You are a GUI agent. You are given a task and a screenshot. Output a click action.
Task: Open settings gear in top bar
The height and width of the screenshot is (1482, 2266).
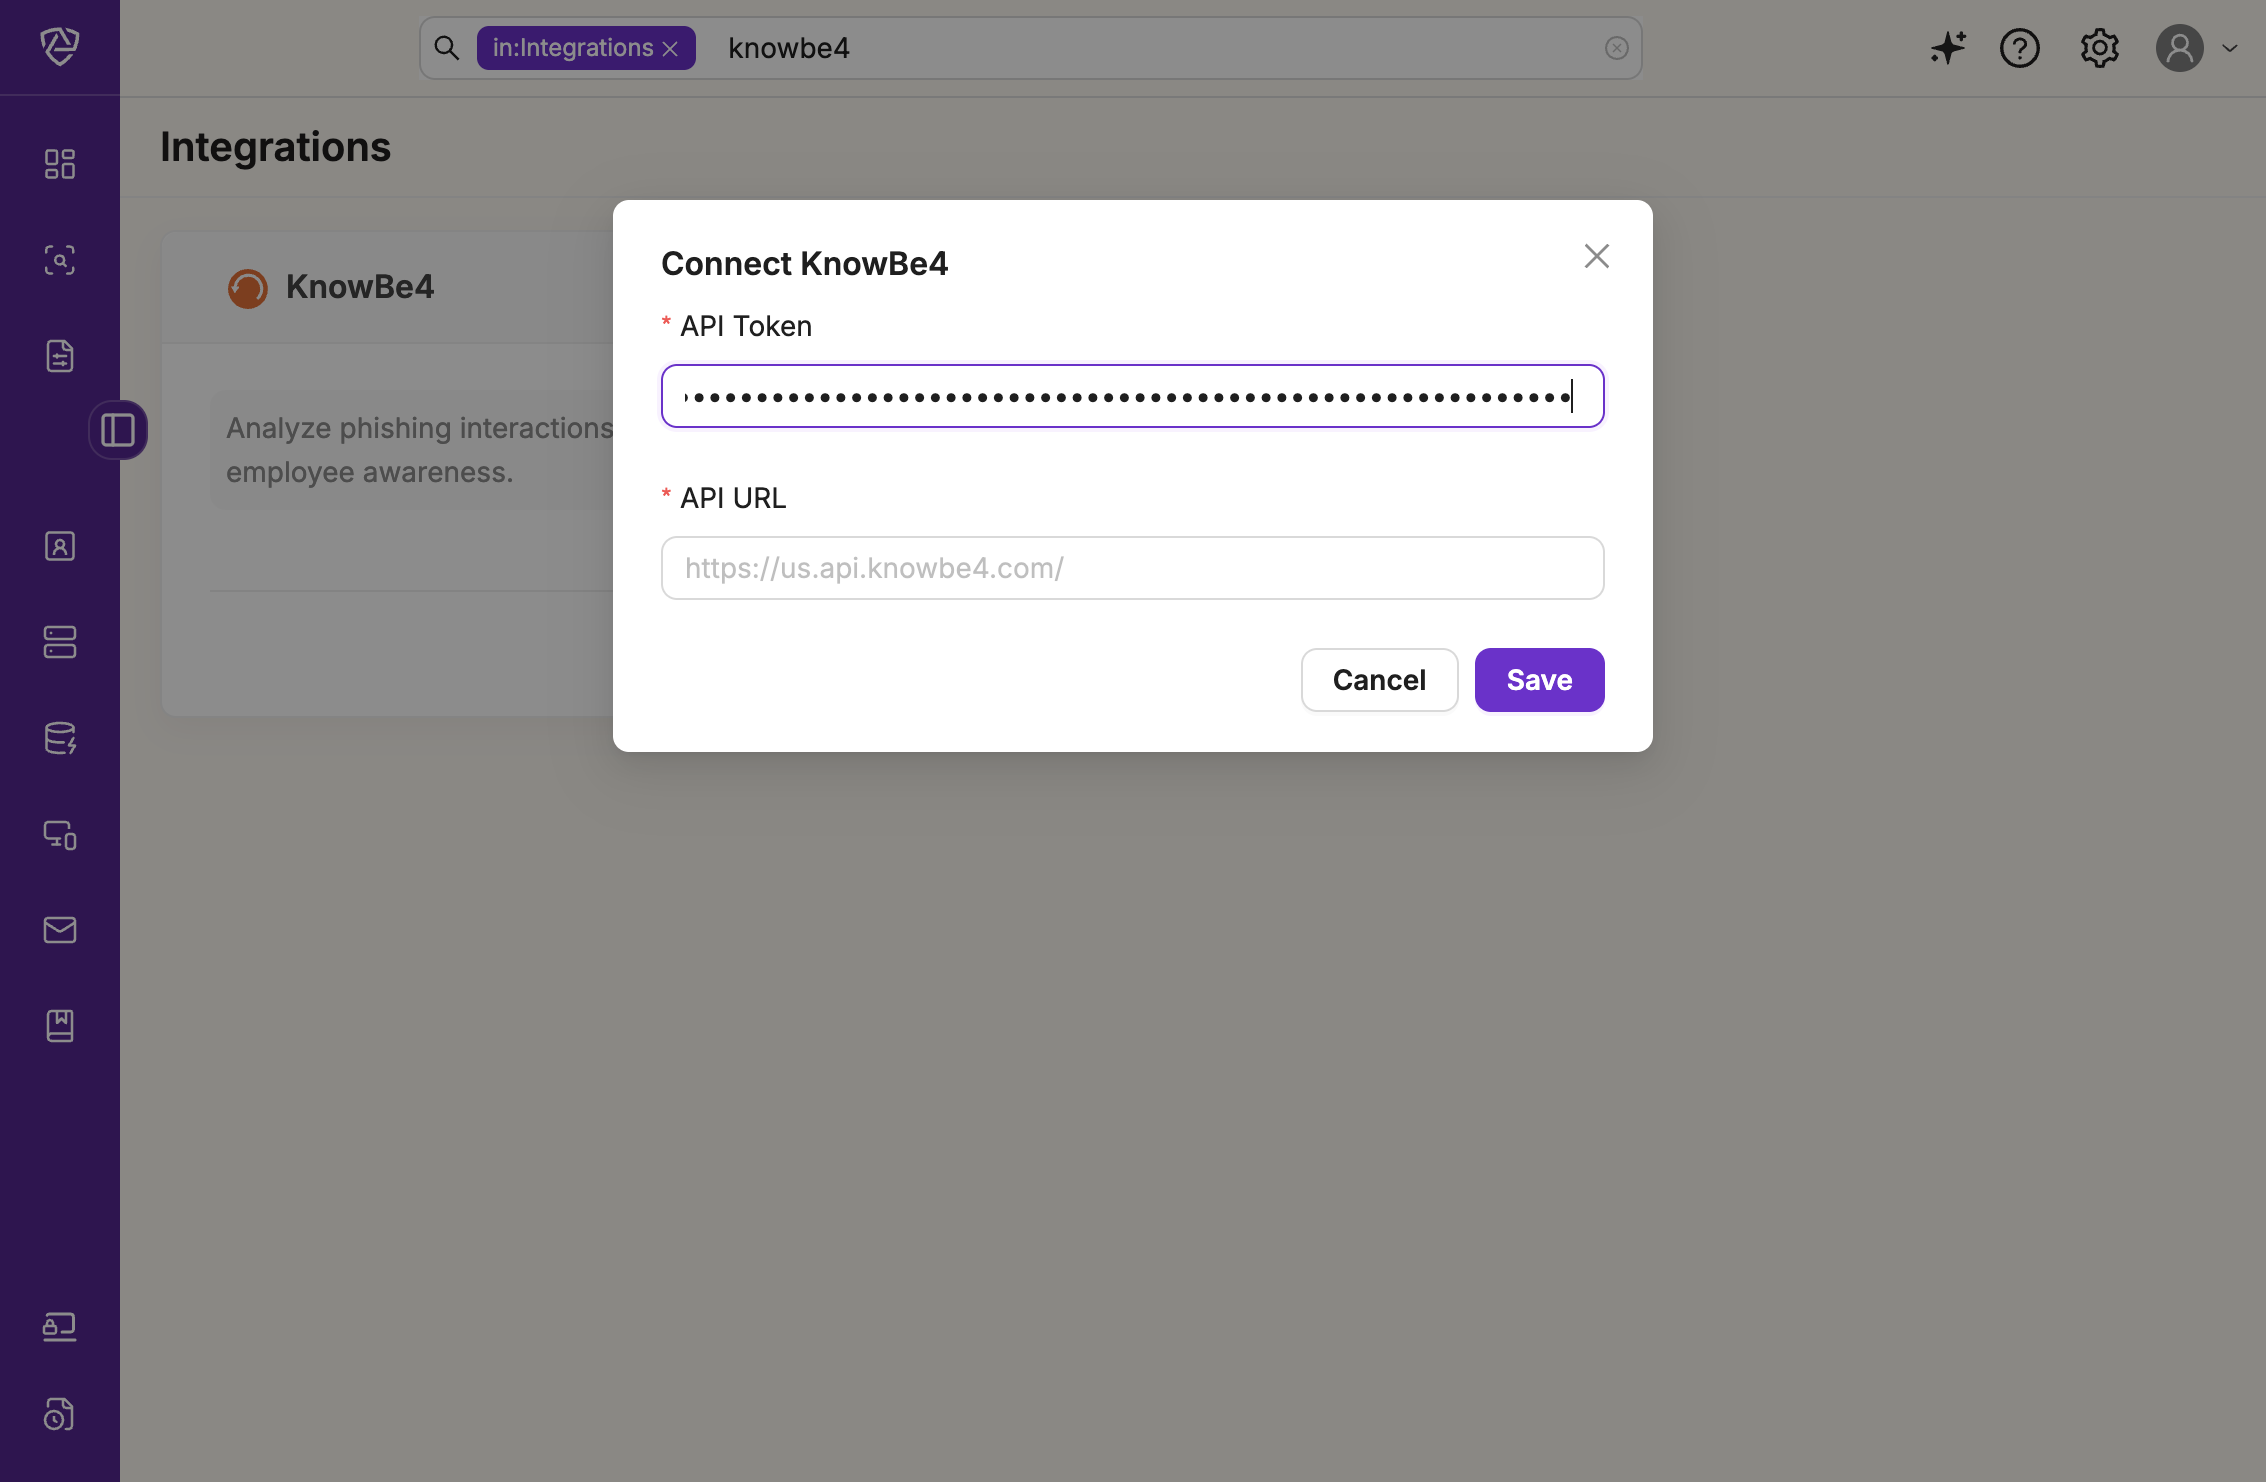point(2099,48)
